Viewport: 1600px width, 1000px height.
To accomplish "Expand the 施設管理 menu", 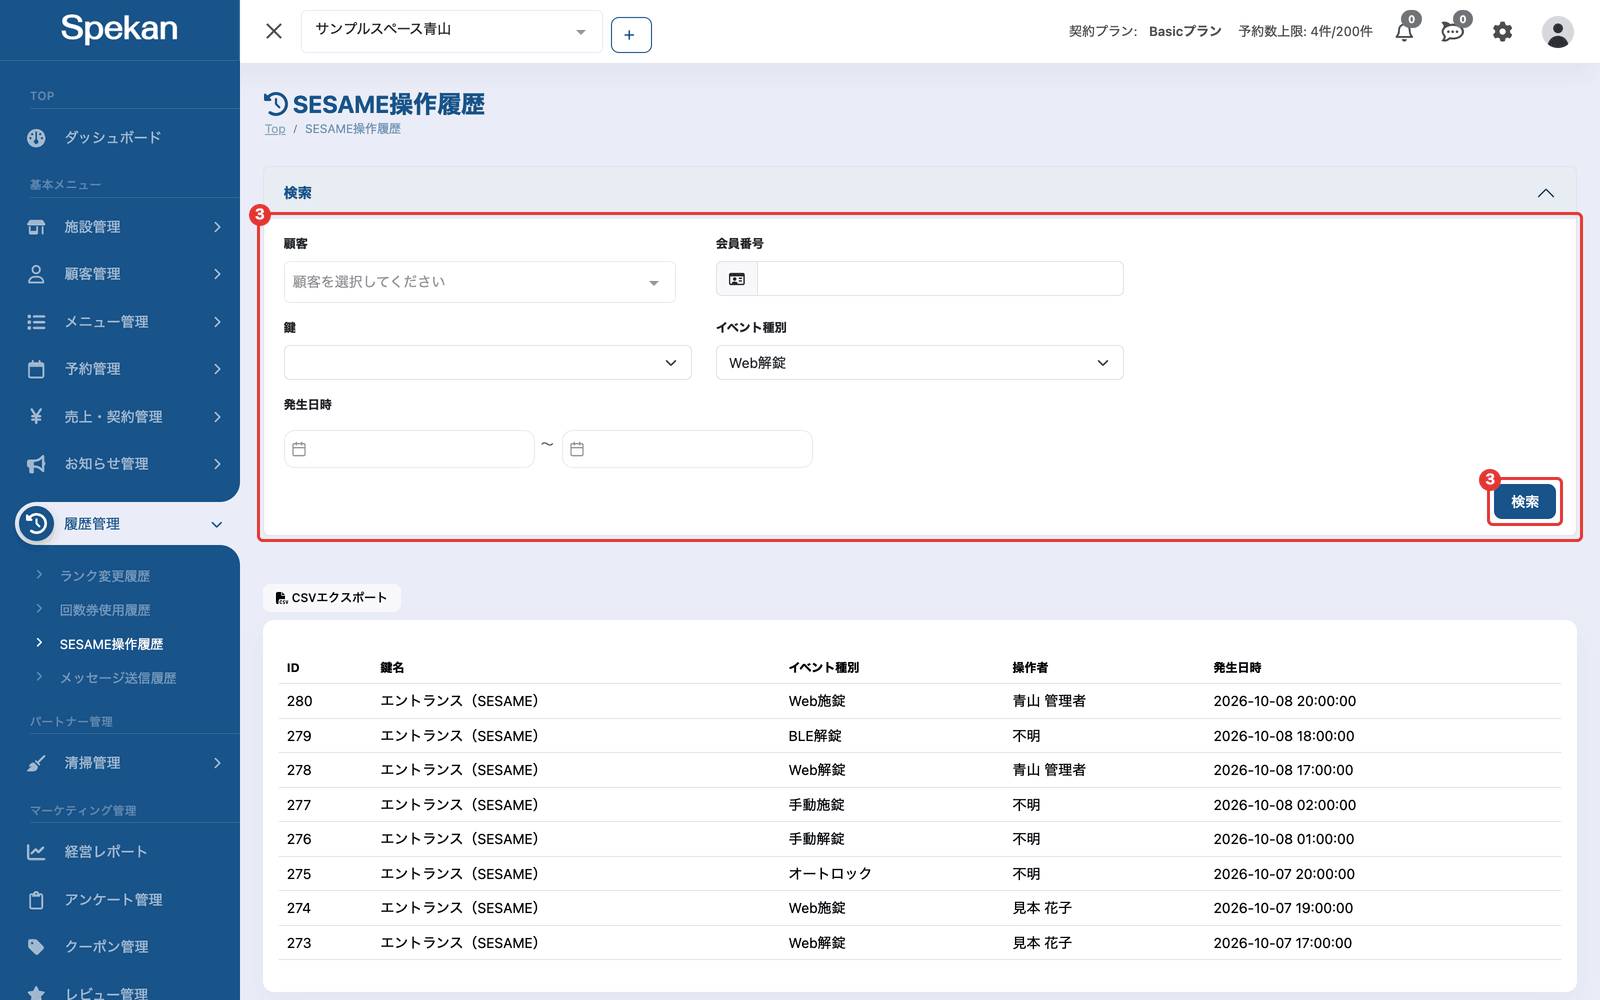I will pos(120,227).
